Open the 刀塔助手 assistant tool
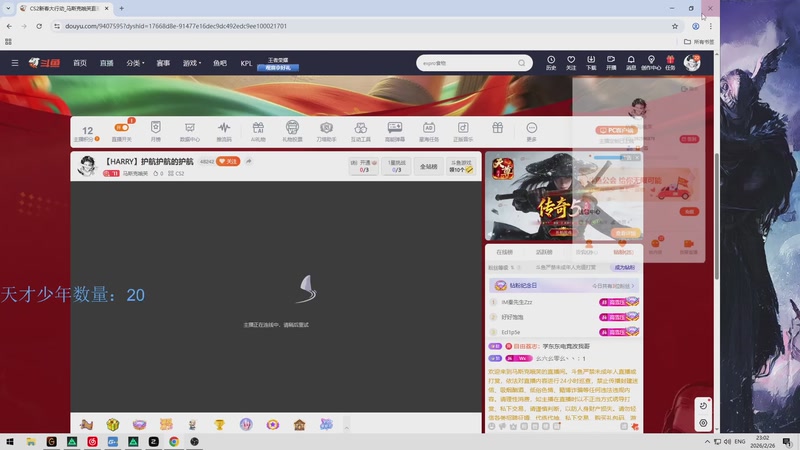Image resolution: width=800 pixels, height=450 pixels. click(x=327, y=131)
